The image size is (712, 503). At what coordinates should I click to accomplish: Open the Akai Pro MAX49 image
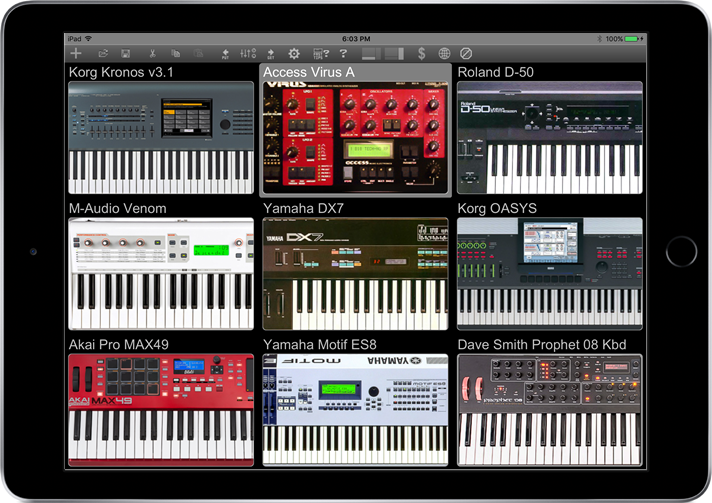tap(161, 410)
